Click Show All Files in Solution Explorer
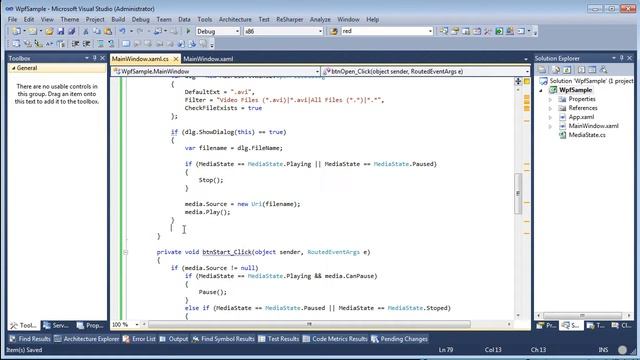The image size is (640, 360). [556, 70]
